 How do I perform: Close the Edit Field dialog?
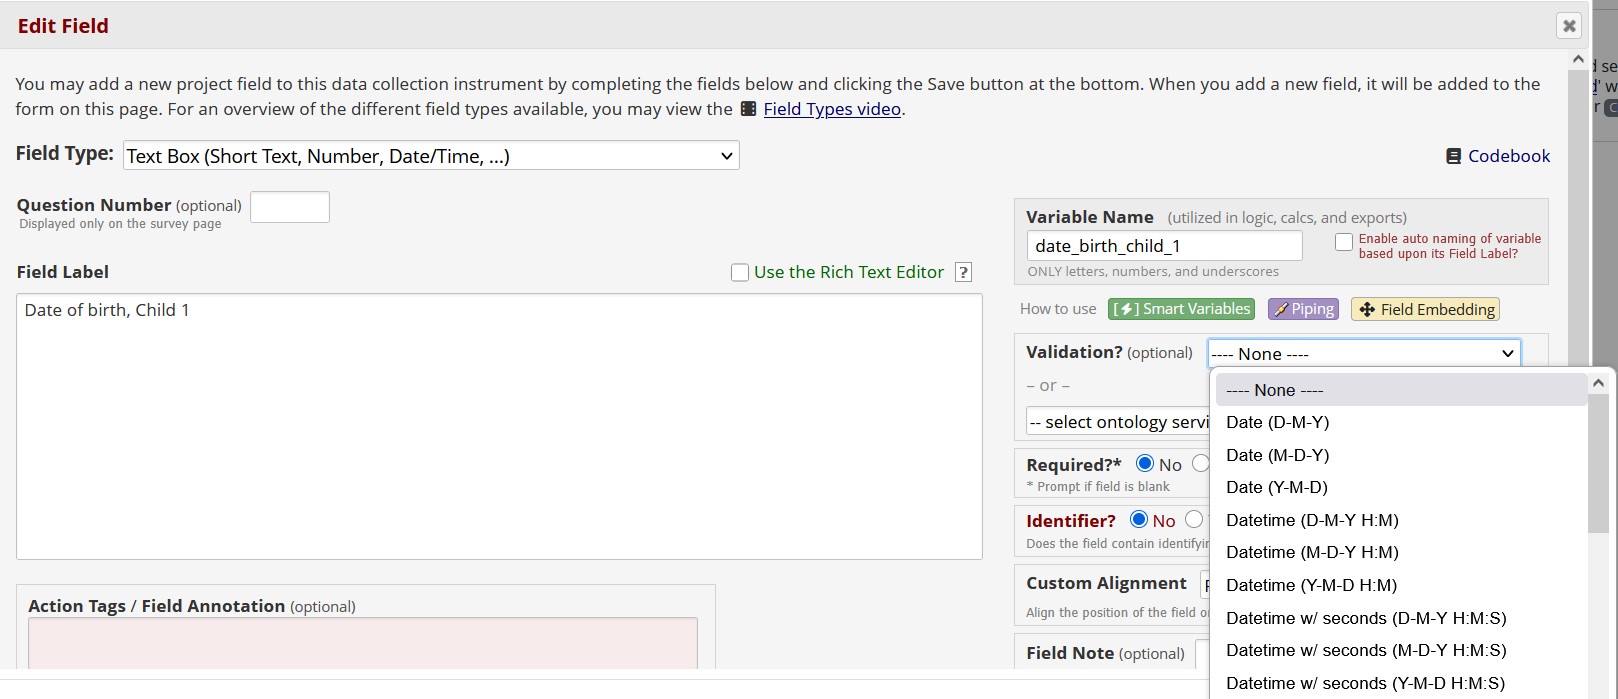[x=1569, y=26]
